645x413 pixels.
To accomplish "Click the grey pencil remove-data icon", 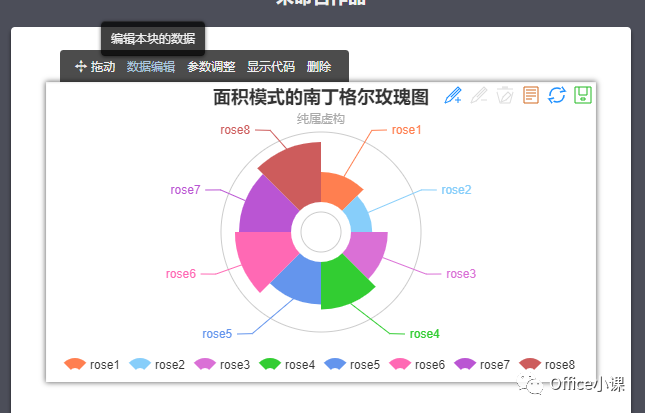I will 479,95.
